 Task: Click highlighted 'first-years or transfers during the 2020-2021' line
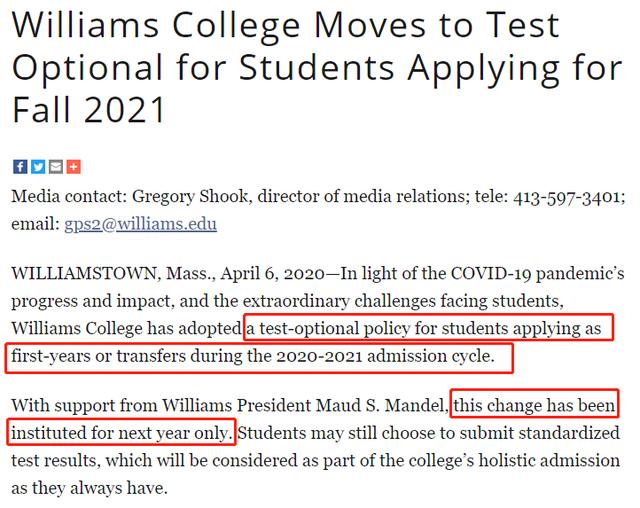(187, 356)
